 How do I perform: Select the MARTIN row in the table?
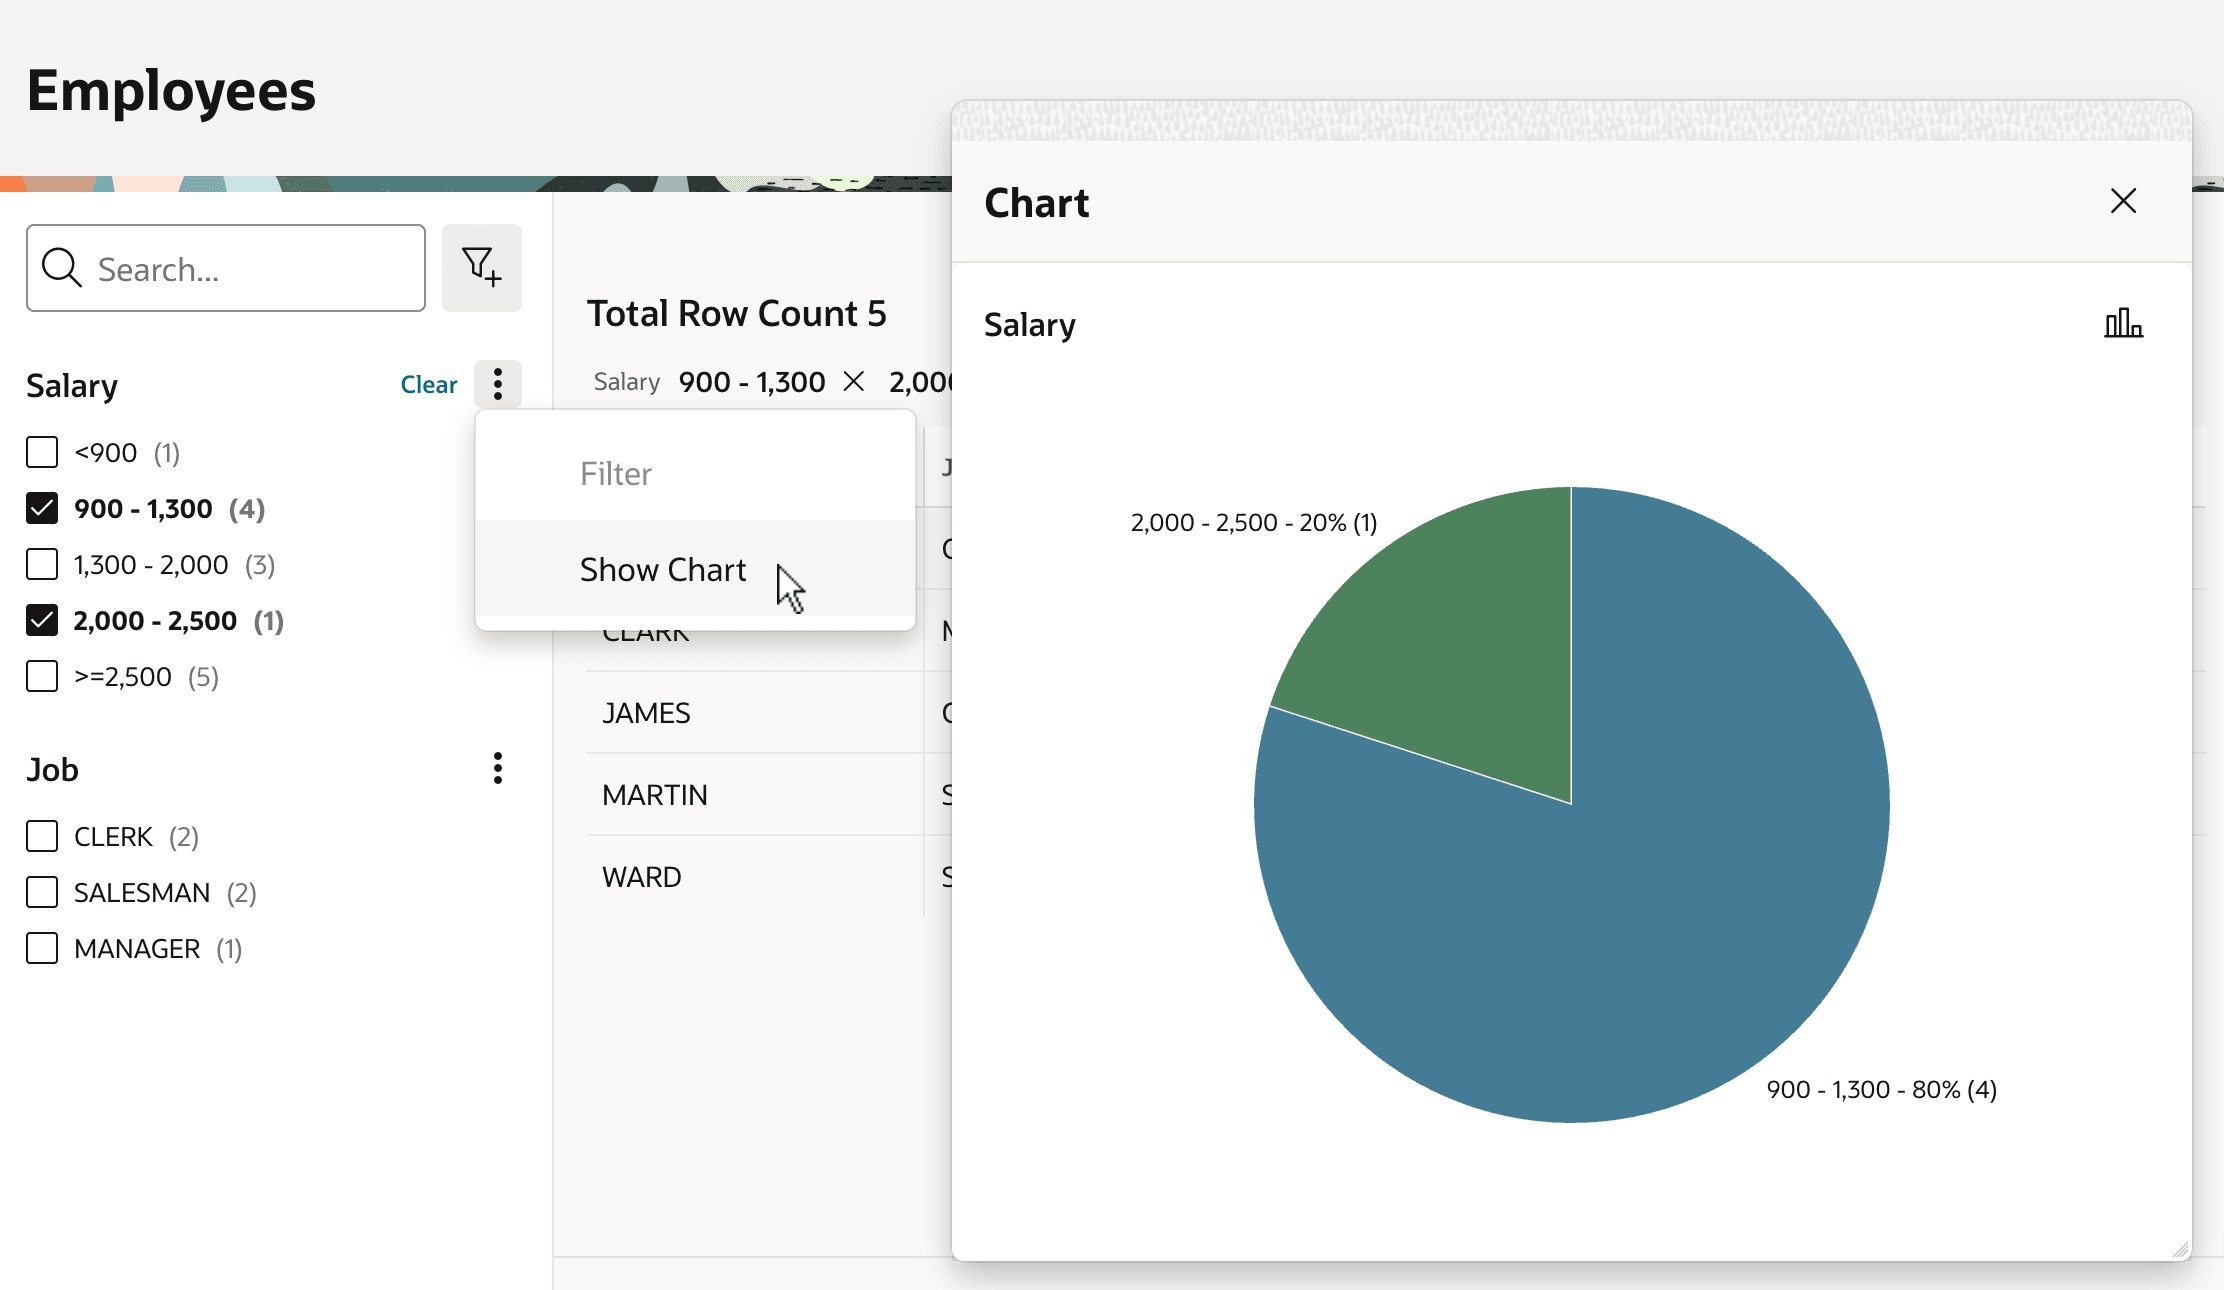tap(768, 794)
